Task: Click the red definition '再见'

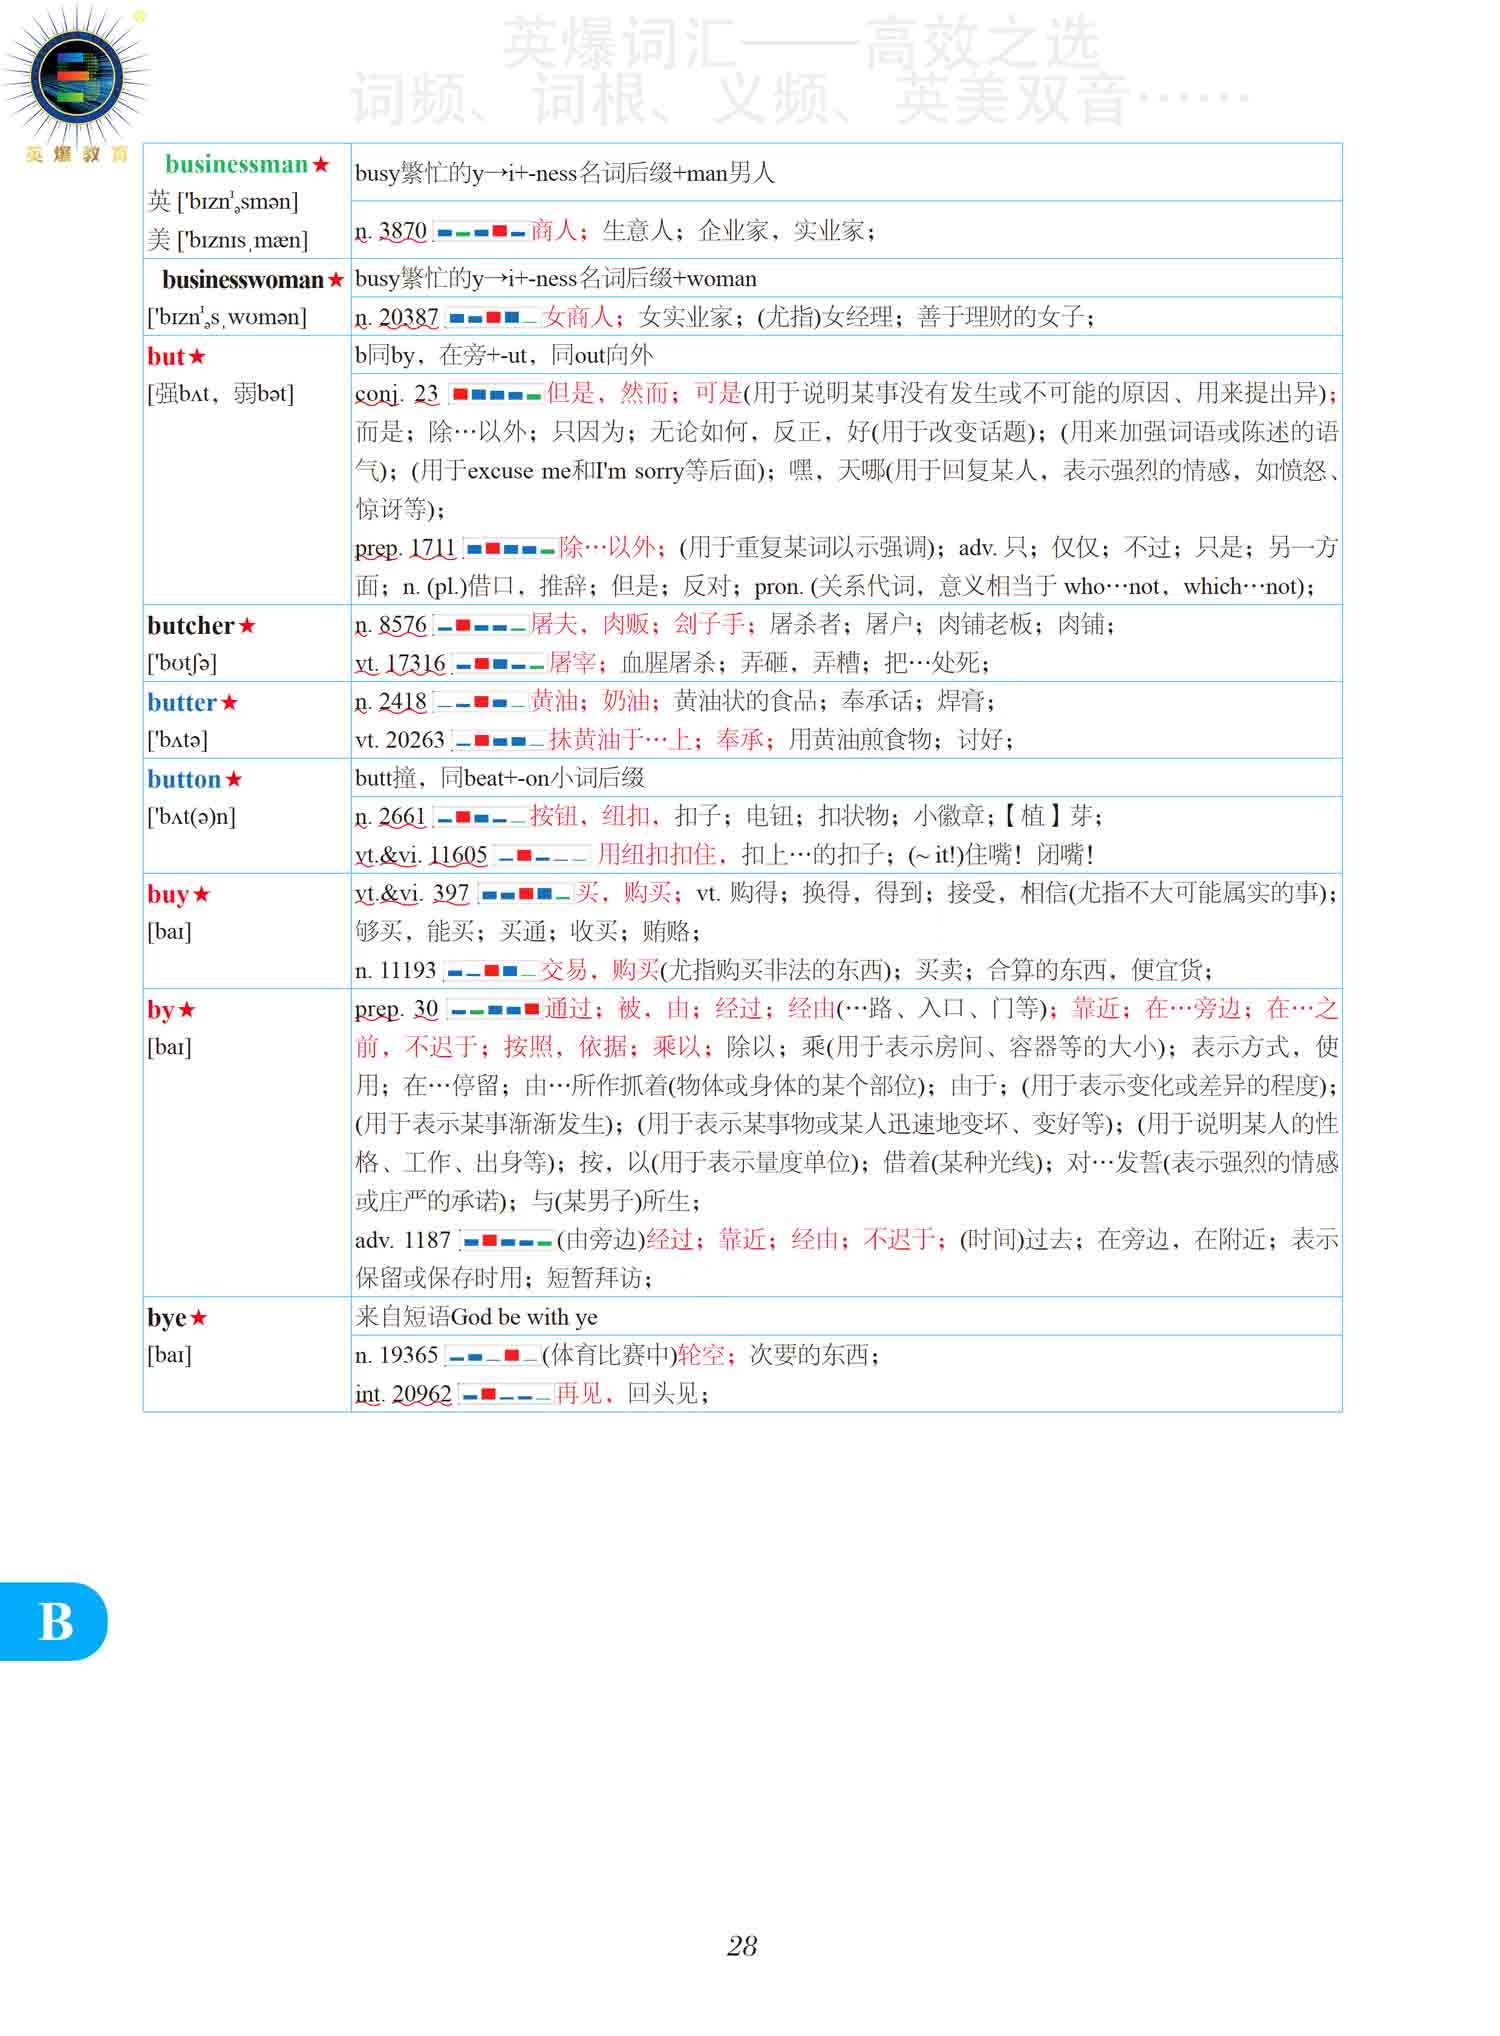Action: coord(579,1394)
